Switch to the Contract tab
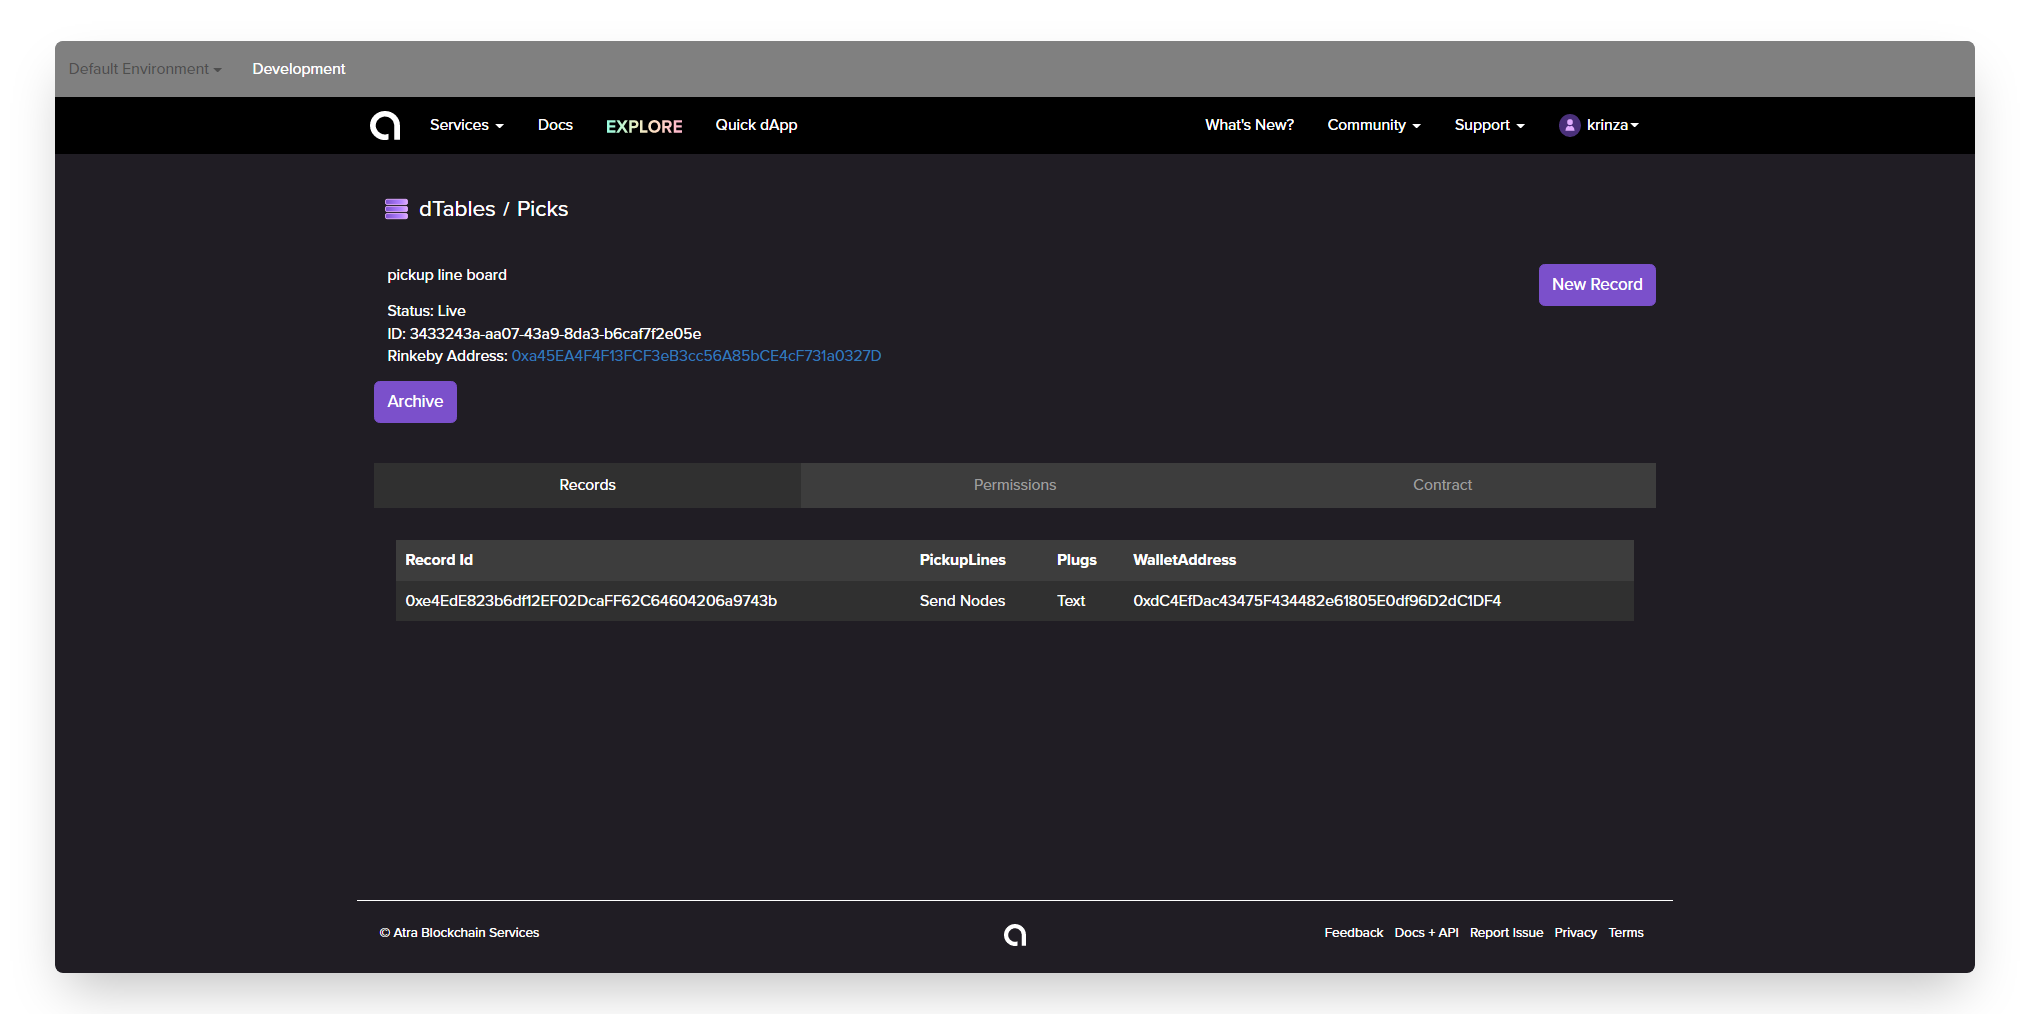 tap(1442, 485)
